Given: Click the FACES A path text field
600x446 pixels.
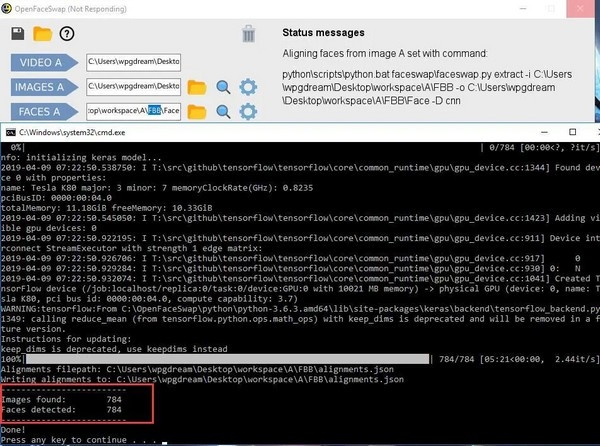Looking at the screenshot, I should point(133,111).
